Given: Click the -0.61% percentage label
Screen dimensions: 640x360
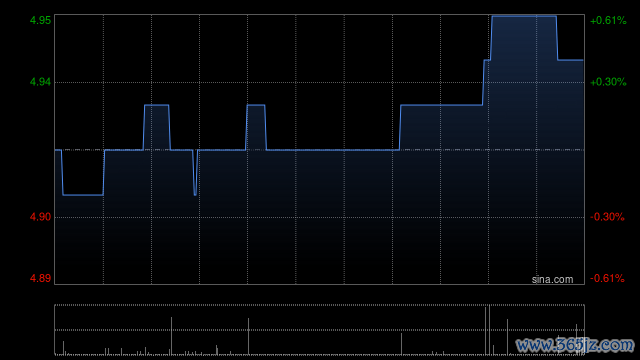Looking at the screenshot, I should click(x=607, y=278).
